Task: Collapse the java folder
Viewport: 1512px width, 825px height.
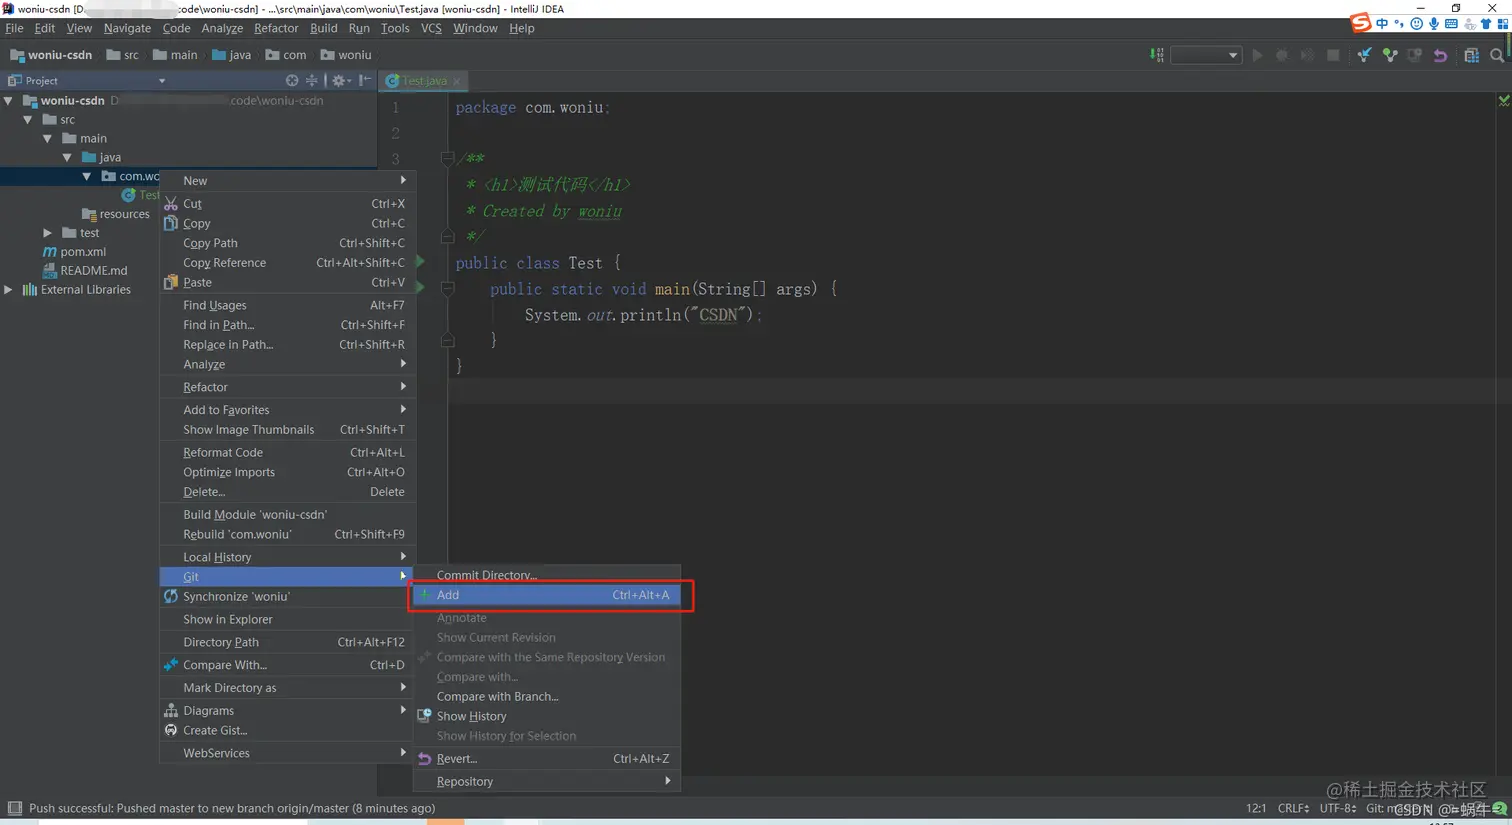Action: pyautogui.click(x=67, y=157)
